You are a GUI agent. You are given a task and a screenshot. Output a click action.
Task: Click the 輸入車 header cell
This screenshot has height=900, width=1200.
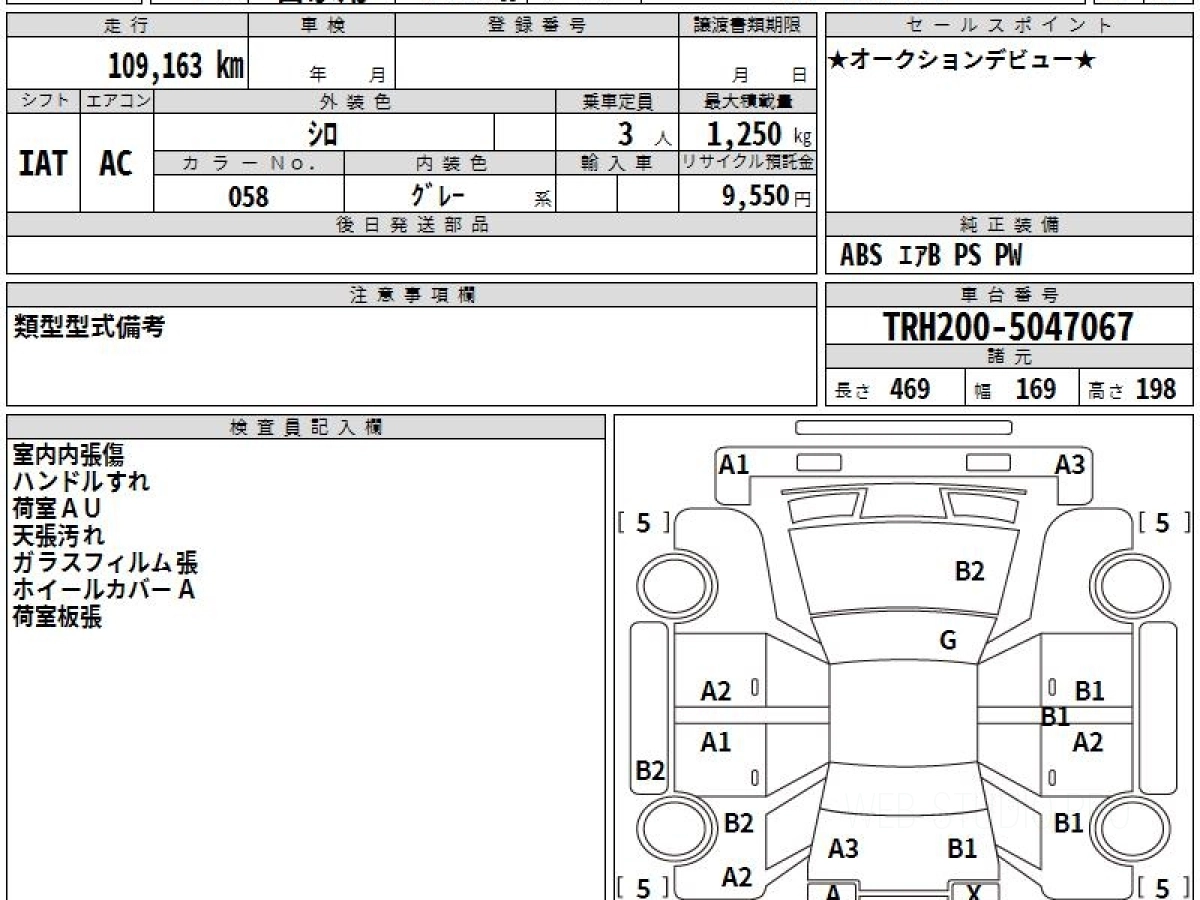[617, 163]
